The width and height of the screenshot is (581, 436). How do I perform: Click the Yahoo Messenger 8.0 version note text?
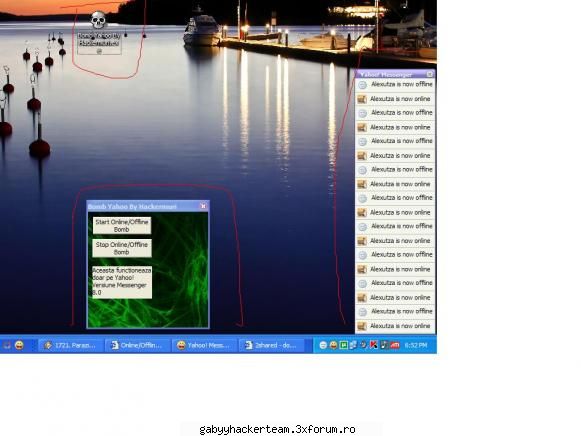click(x=122, y=282)
